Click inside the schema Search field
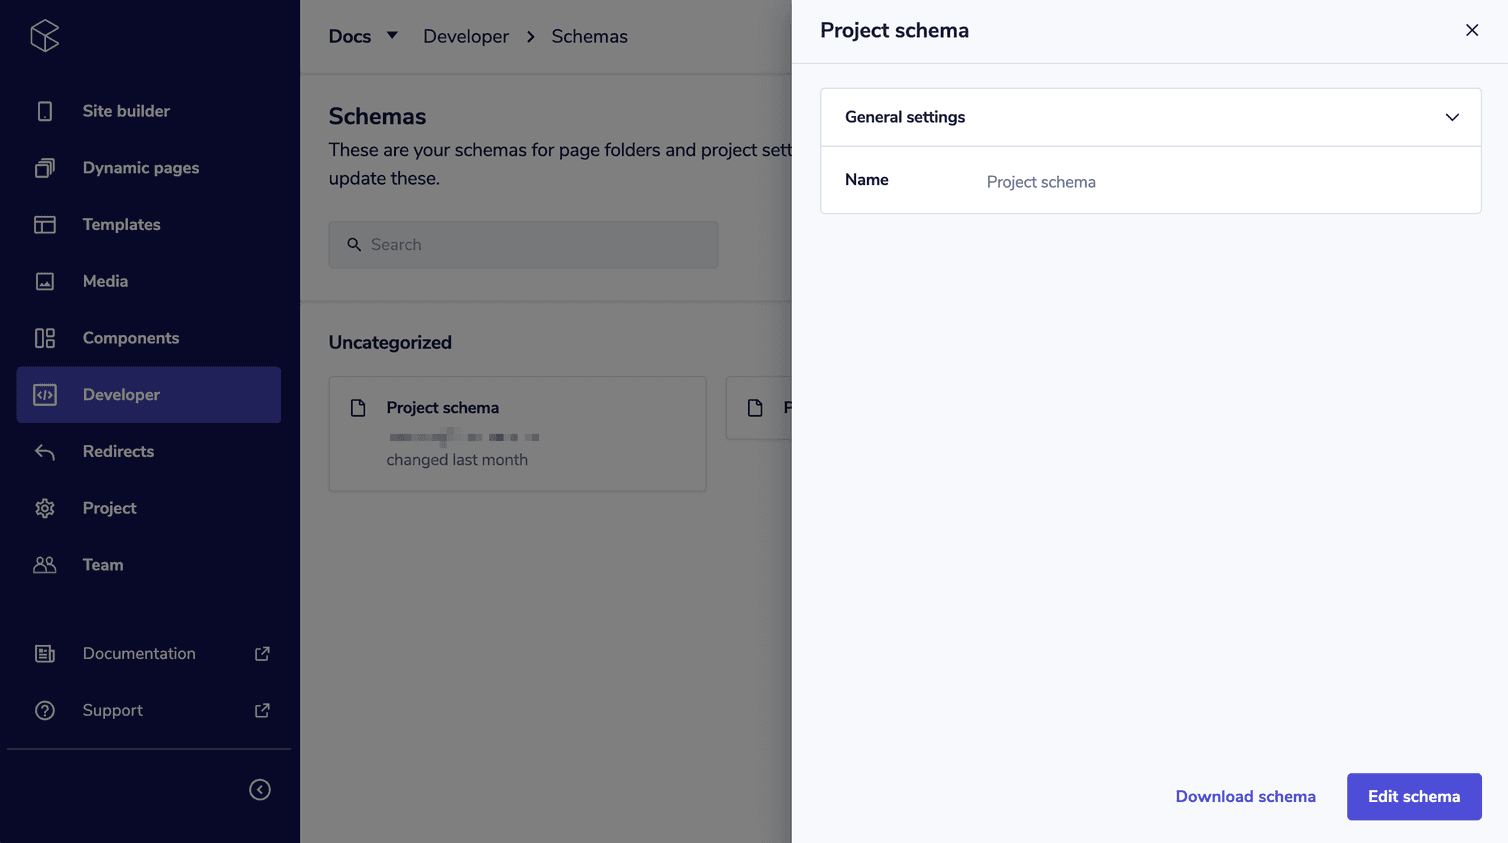 pyautogui.click(x=523, y=244)
